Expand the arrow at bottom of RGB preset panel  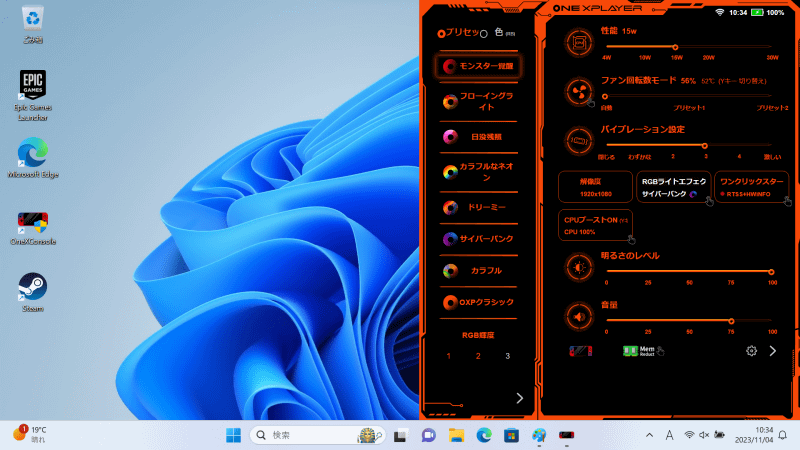pos(519,398)
